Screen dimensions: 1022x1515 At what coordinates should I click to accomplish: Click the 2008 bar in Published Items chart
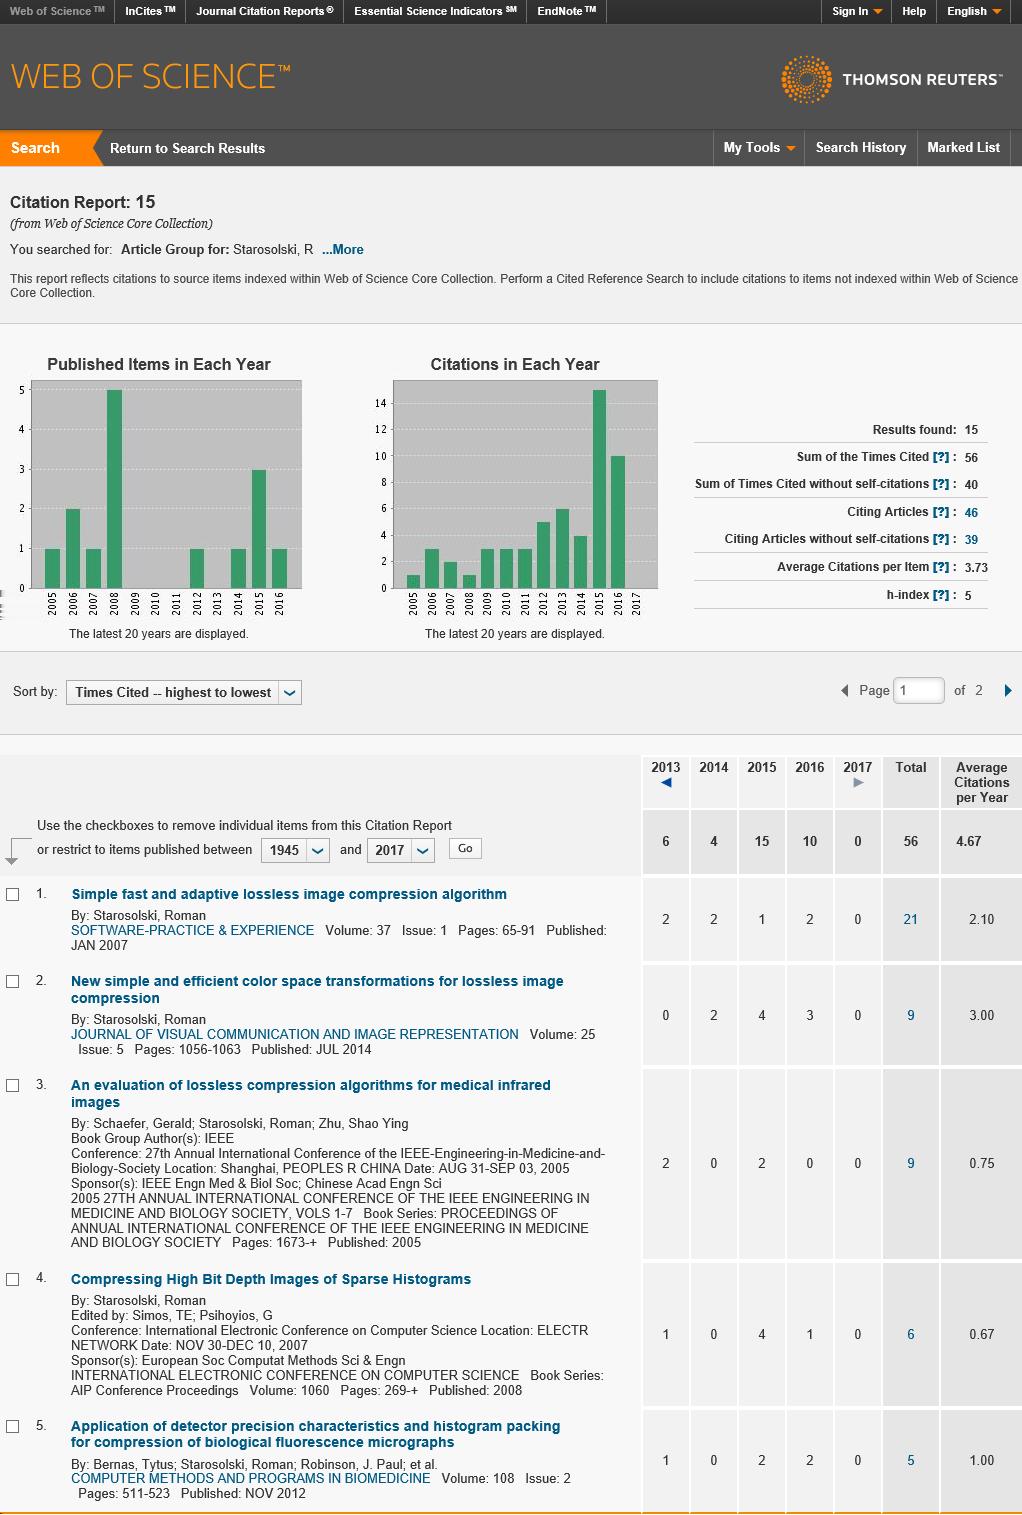point(114,489)
